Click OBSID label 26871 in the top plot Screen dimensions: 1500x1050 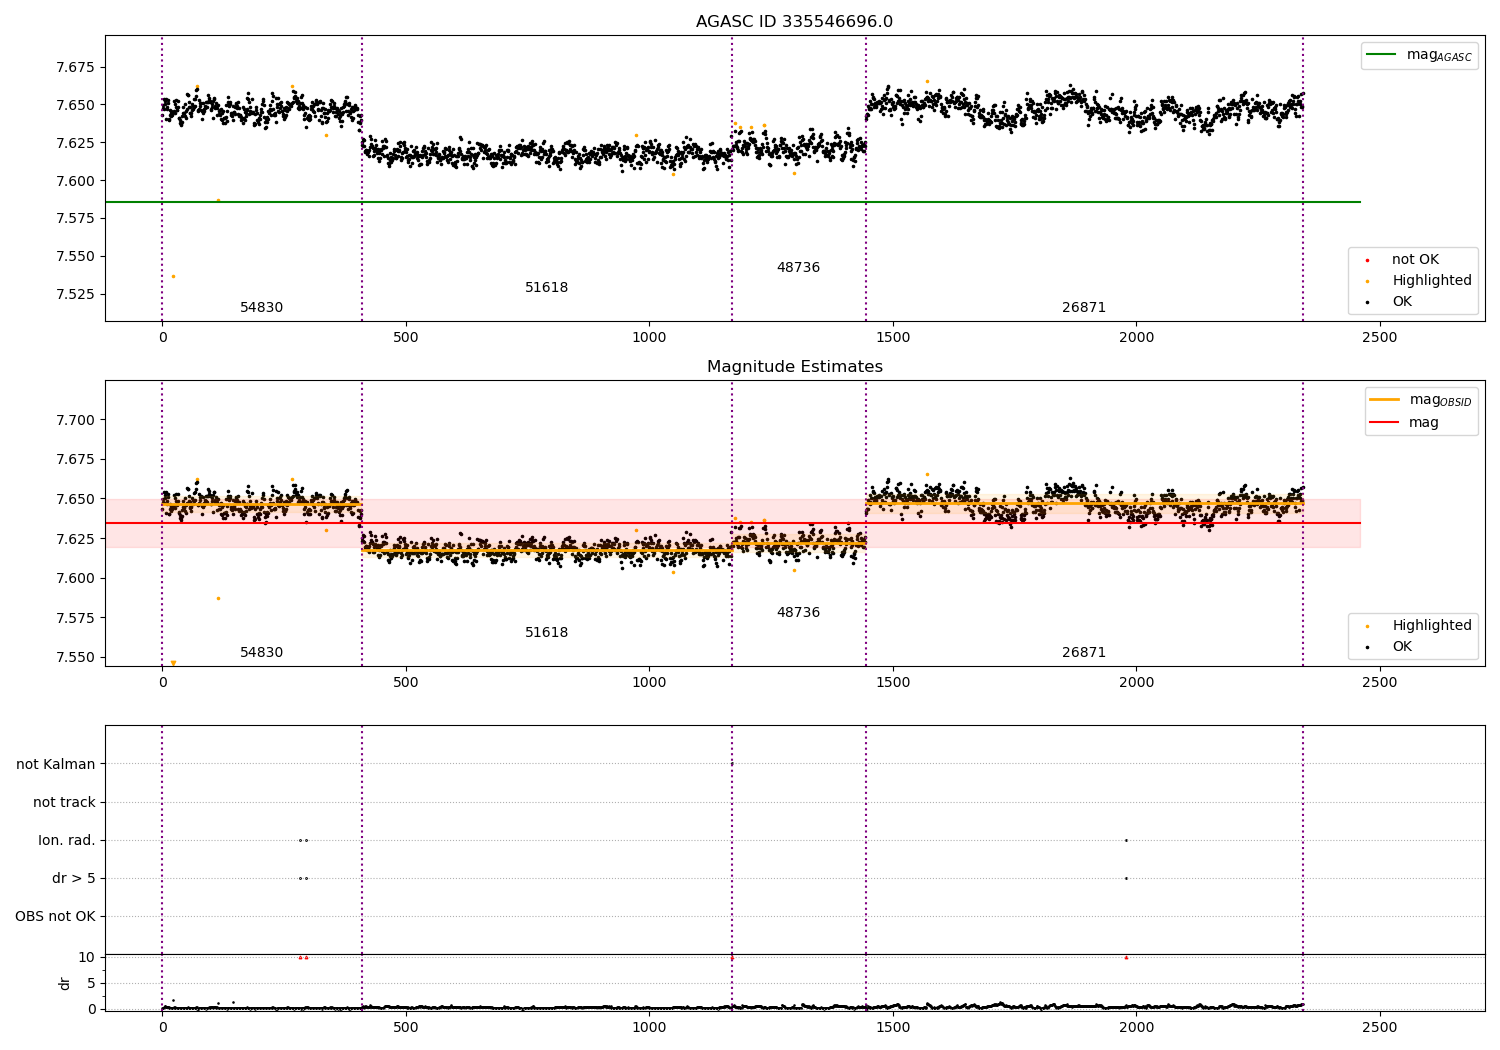coord(1084,308)
